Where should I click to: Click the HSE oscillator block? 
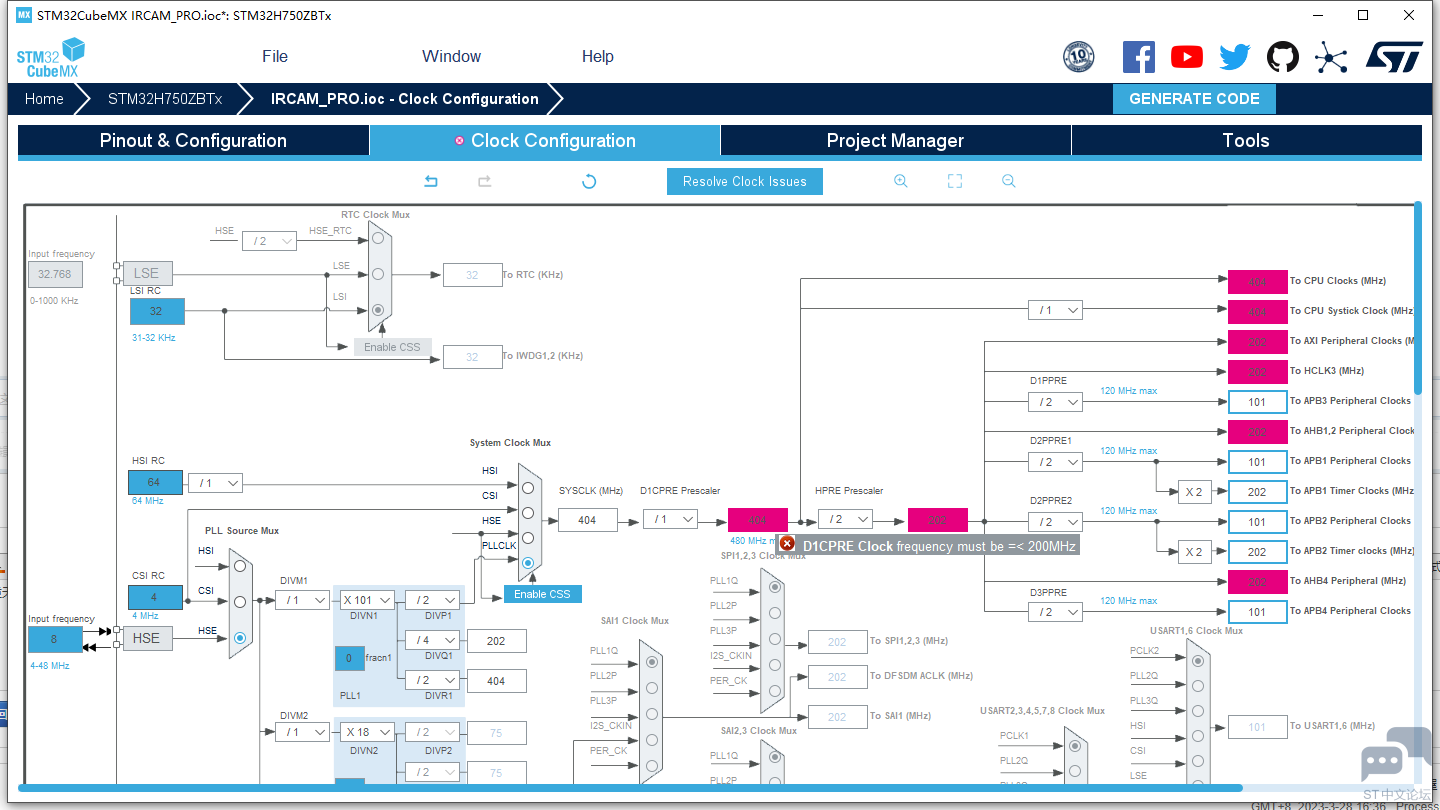point(146,638)
